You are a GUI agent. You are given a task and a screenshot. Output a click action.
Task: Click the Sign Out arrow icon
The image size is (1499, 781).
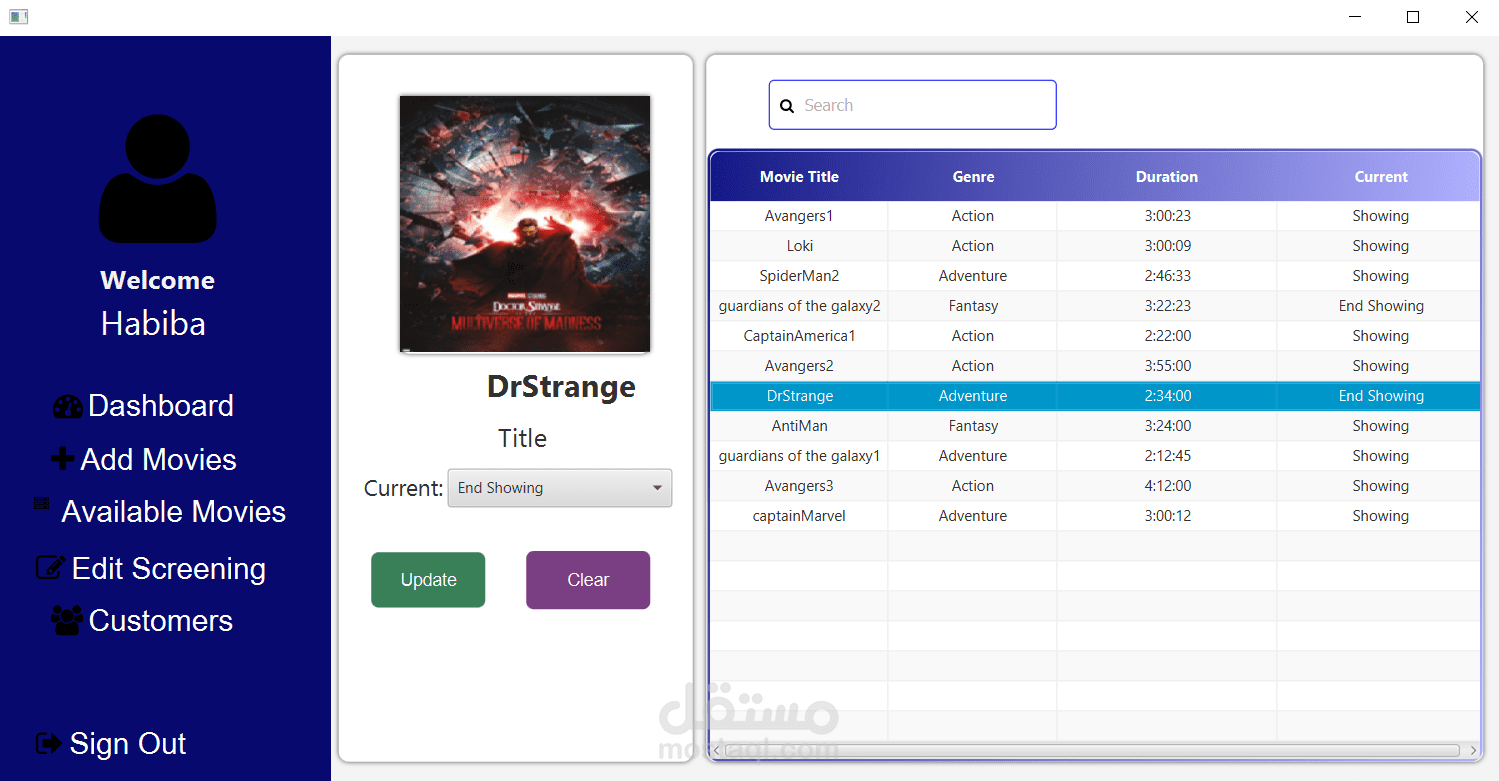48,743
